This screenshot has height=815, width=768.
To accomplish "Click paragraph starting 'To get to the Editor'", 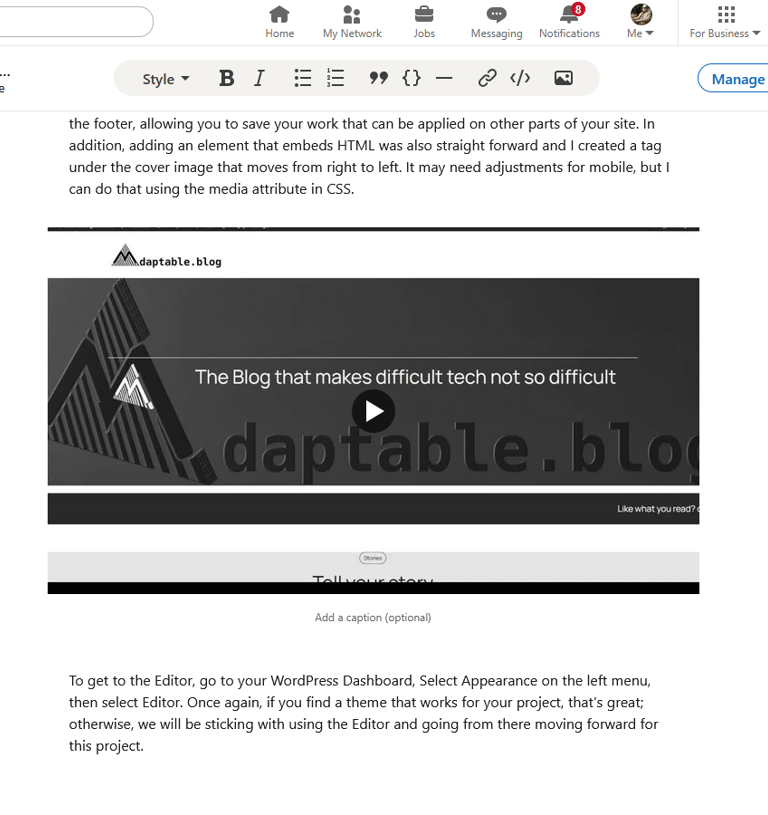I will (364, 713).
